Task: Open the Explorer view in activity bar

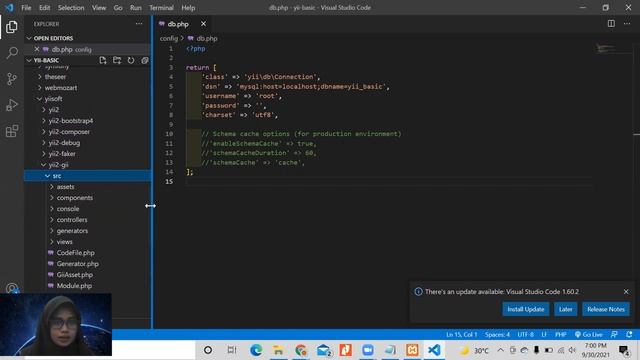Action: [12, 27]
